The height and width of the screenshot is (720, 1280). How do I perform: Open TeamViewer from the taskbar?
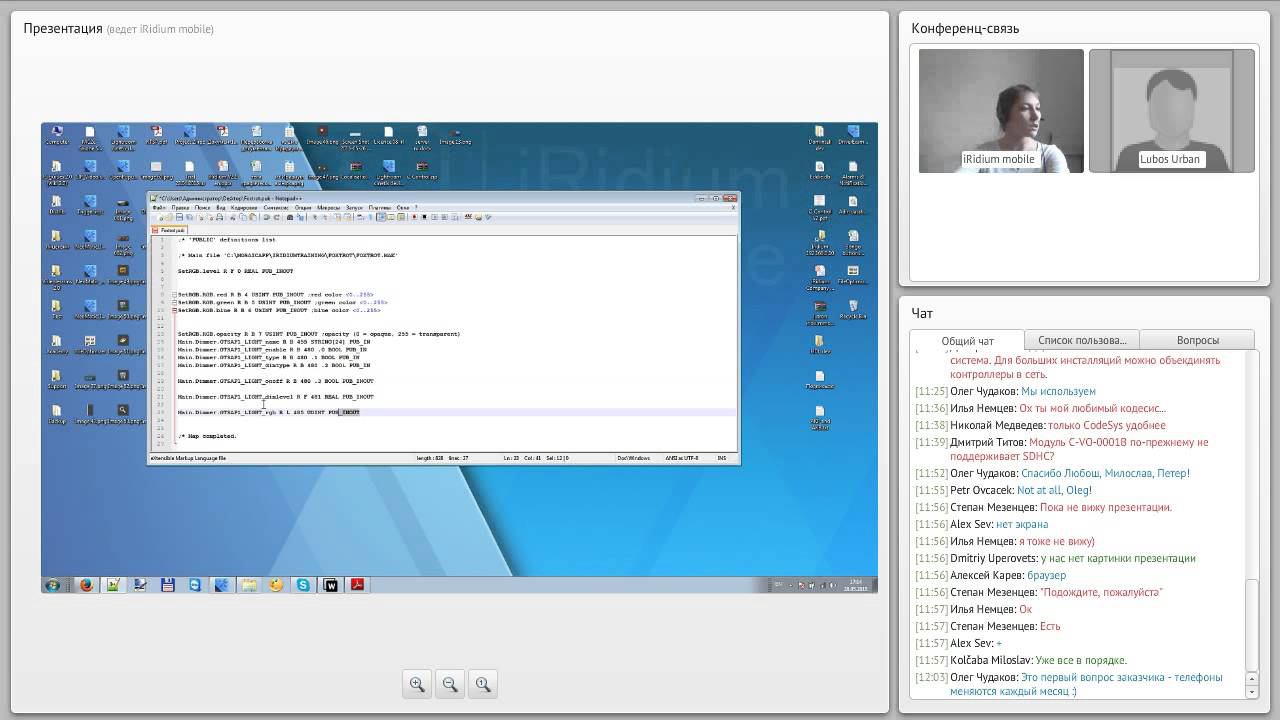[195, 585]
